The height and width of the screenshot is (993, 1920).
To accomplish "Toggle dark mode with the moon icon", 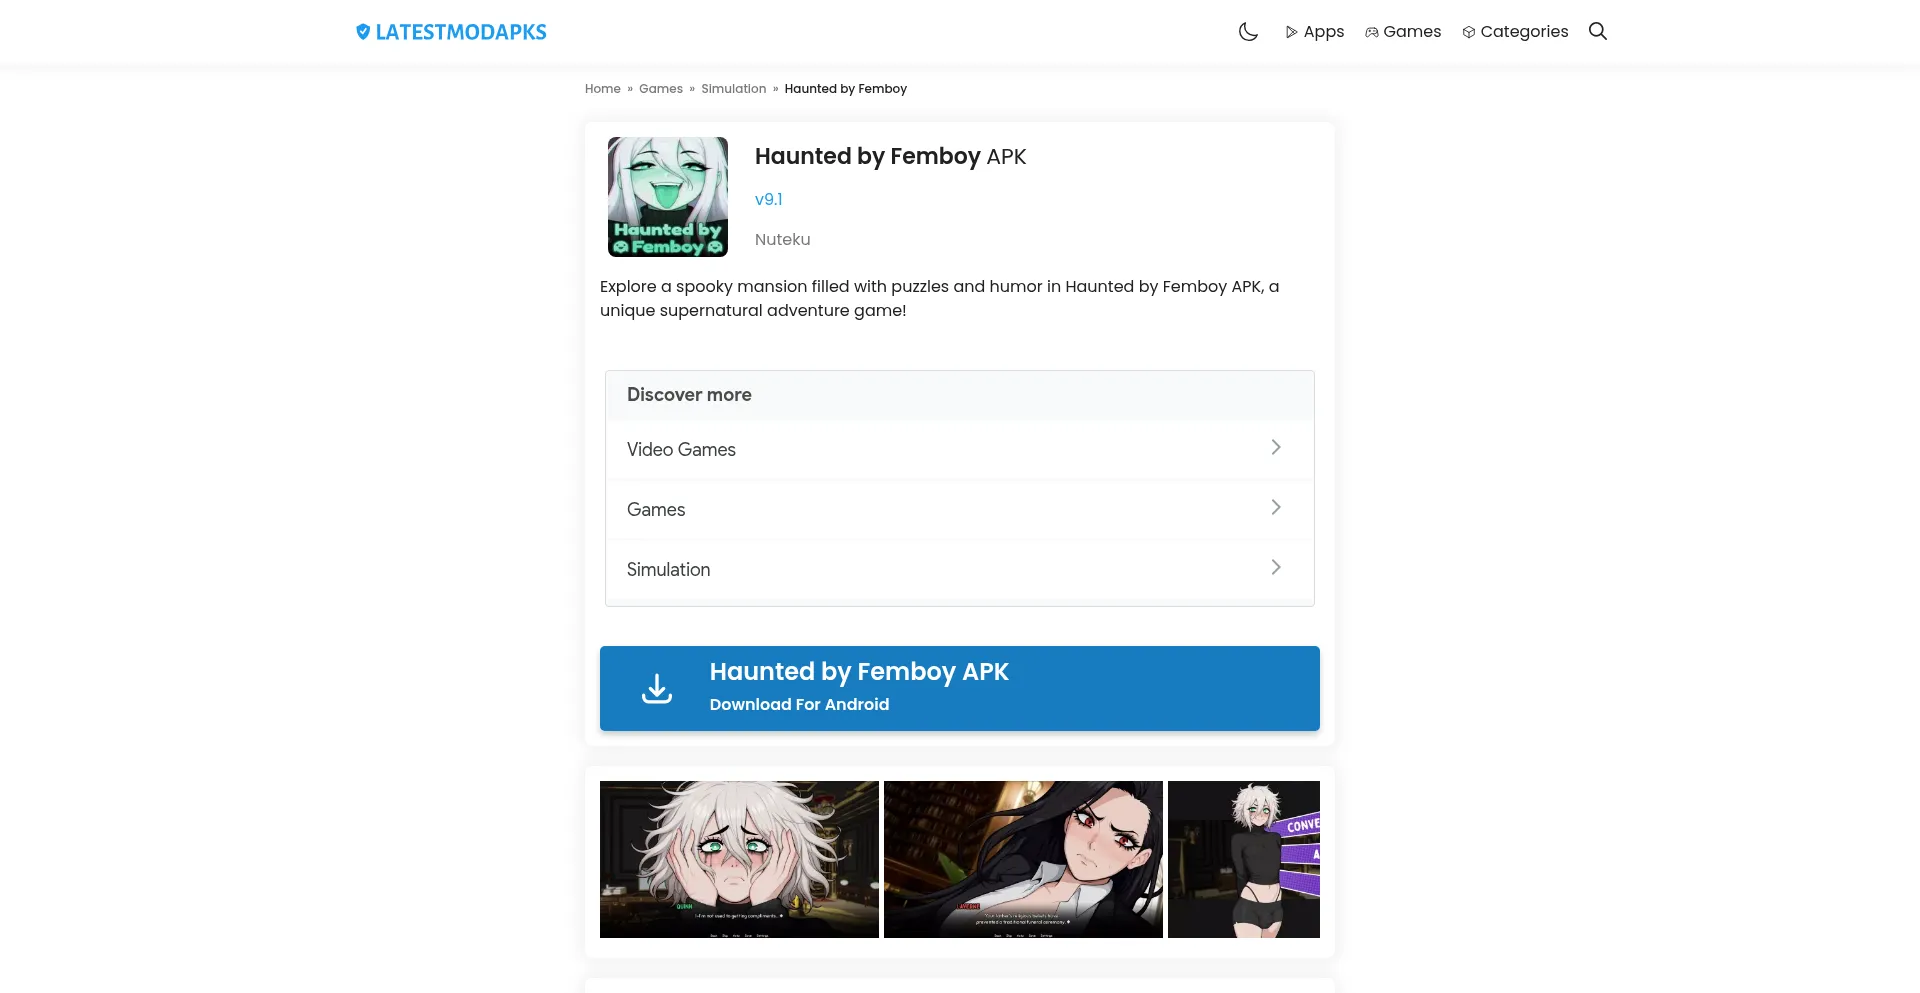I will pyautogui.click(x=1248, y=32).
